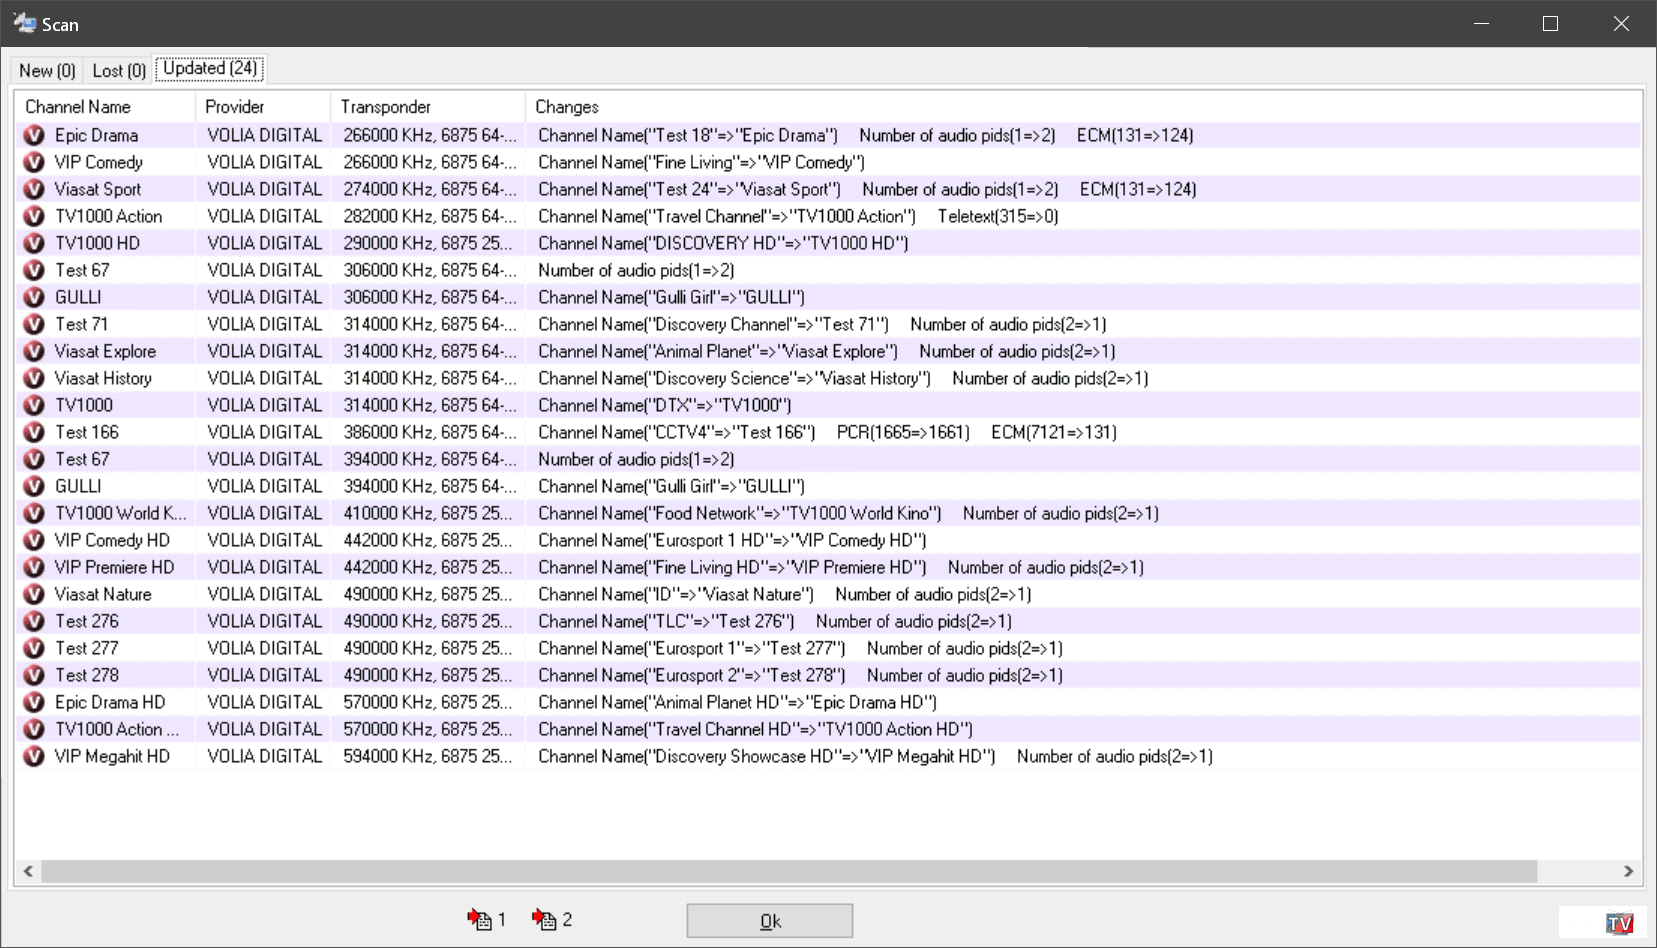Click copy-to-list icon labeled 2

545,919
